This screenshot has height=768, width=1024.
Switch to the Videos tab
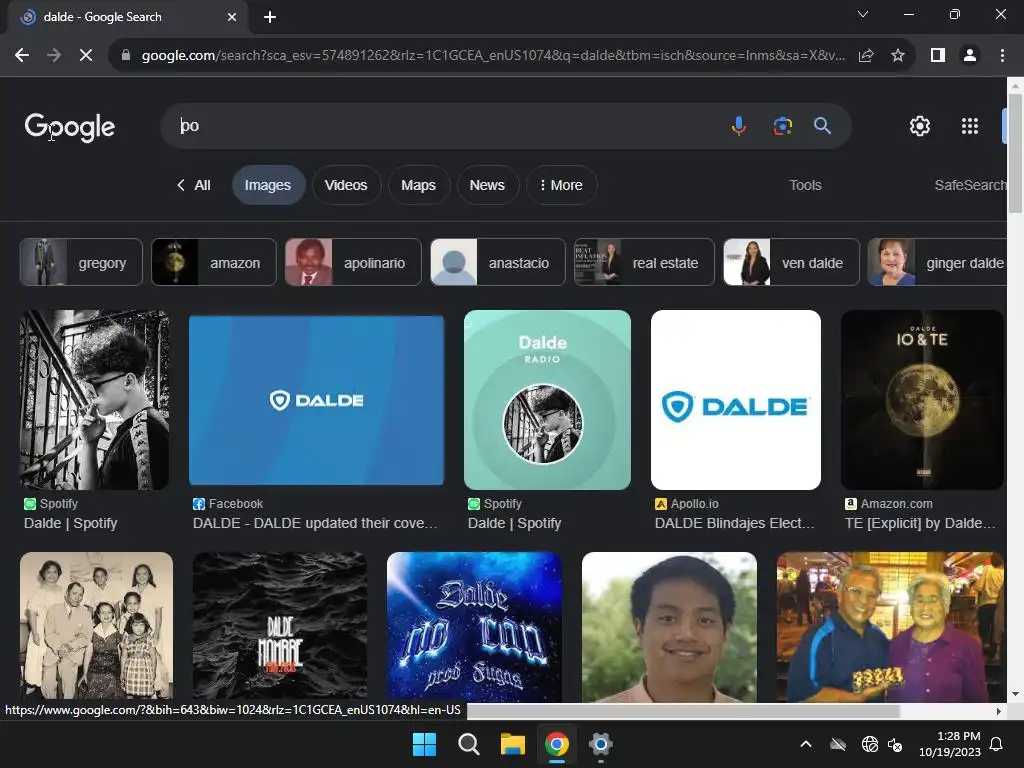[345, 185]
